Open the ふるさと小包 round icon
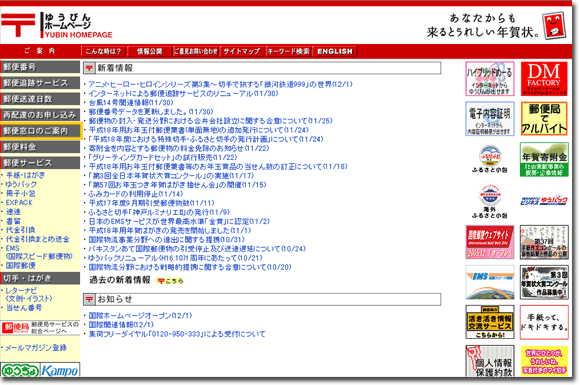580x385 pixels. [490, 159]
